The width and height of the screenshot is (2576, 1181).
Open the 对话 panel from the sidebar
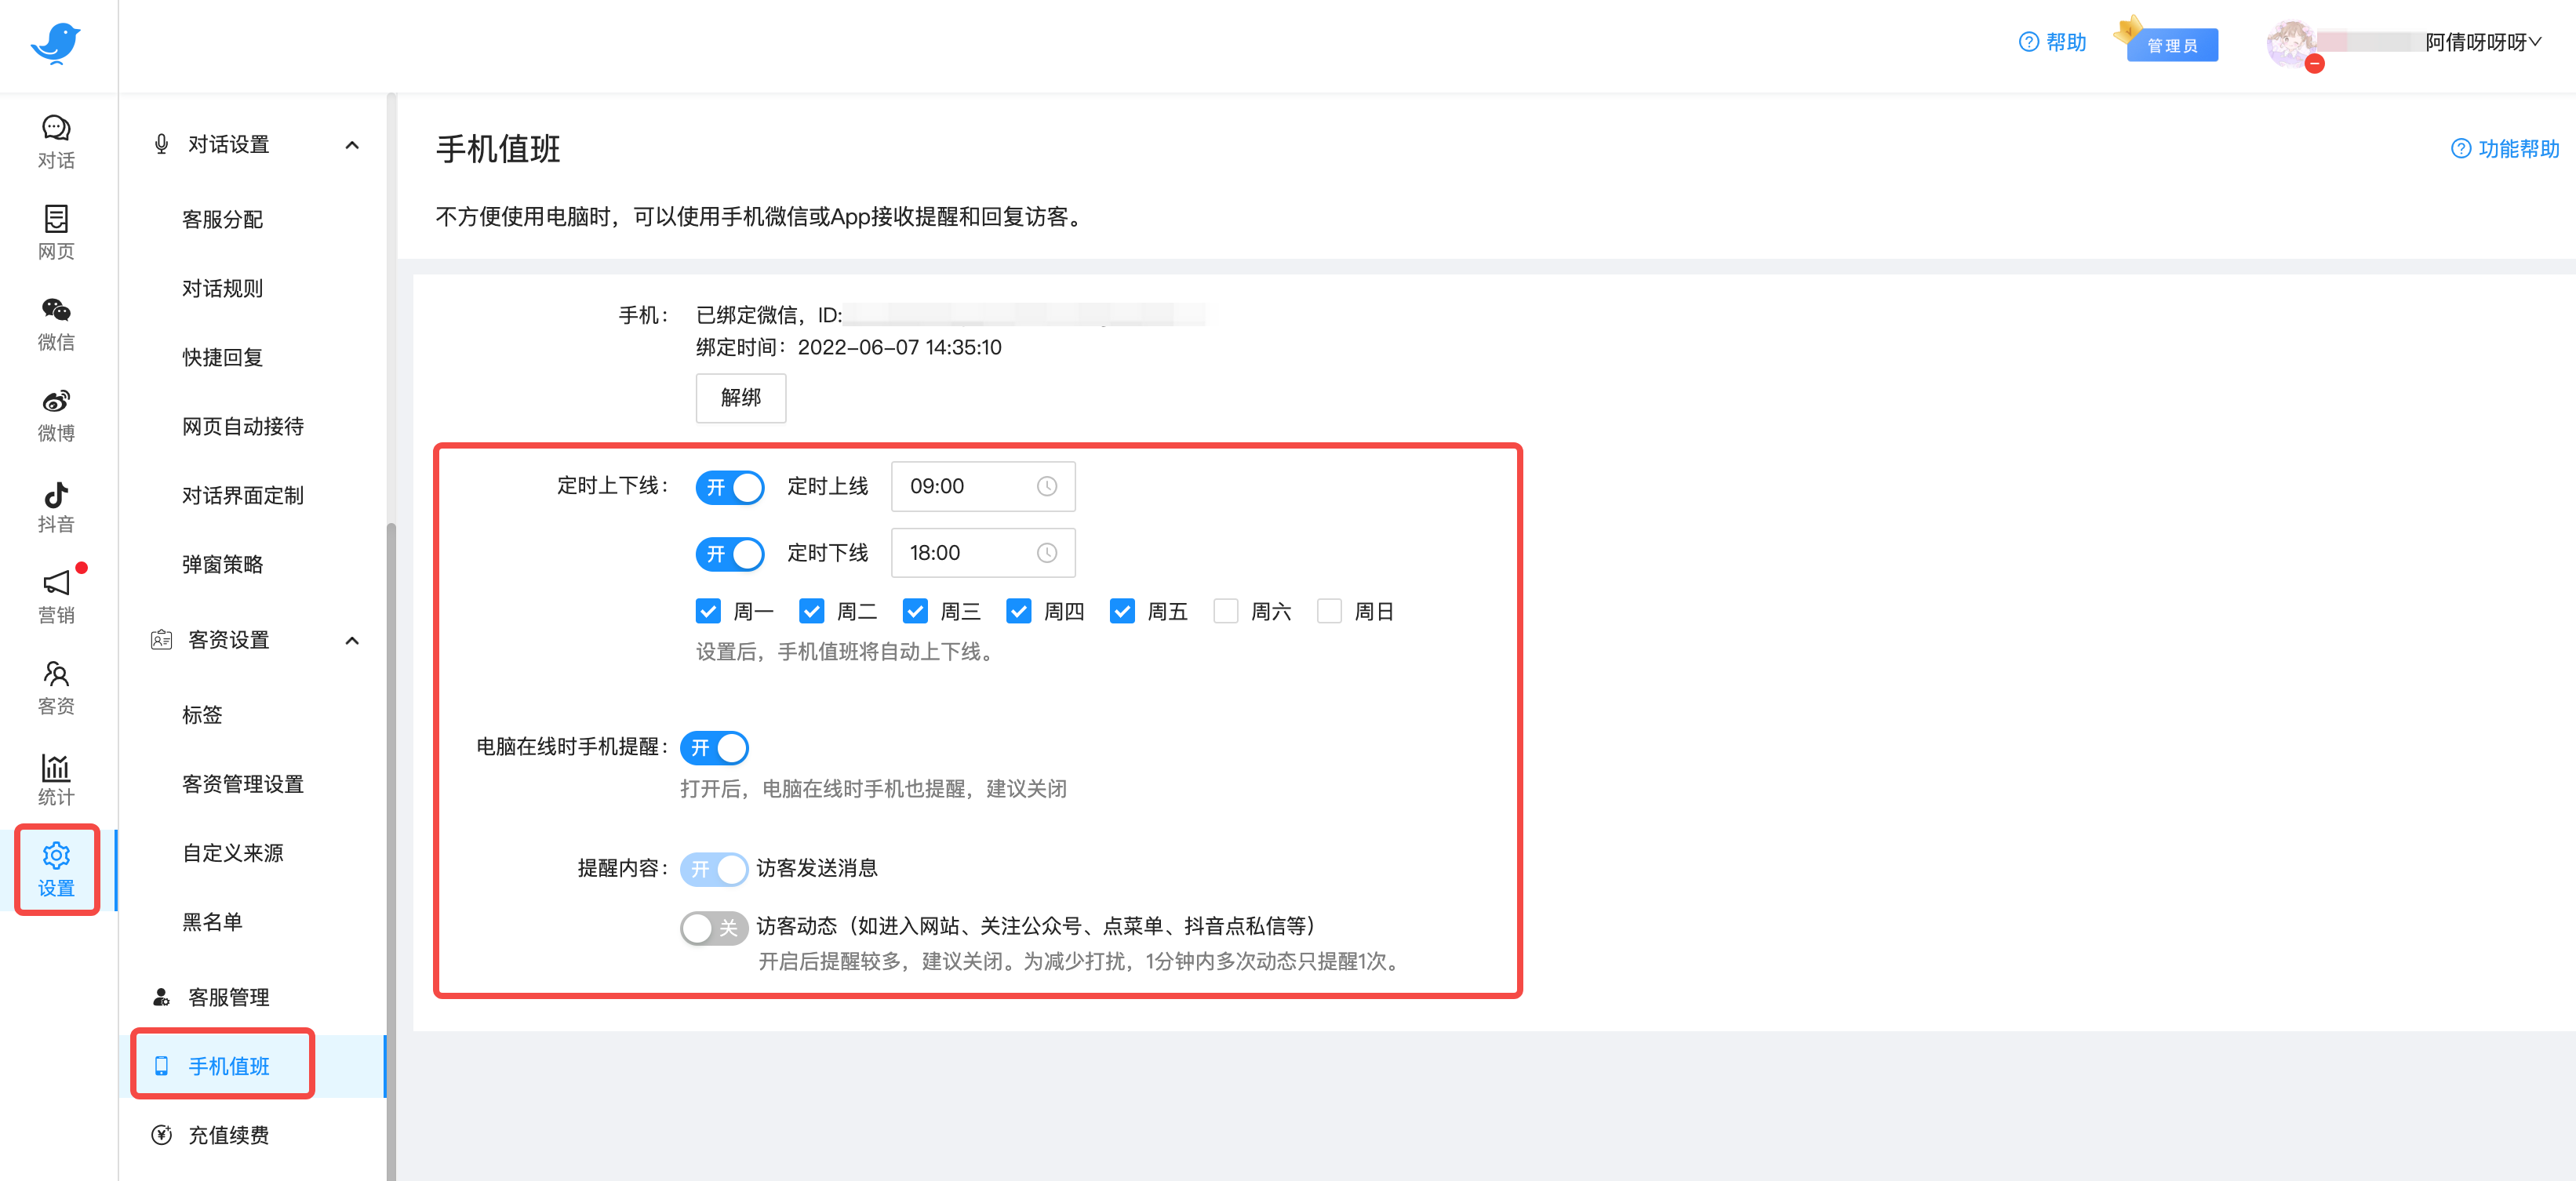[x=55, y=141]
